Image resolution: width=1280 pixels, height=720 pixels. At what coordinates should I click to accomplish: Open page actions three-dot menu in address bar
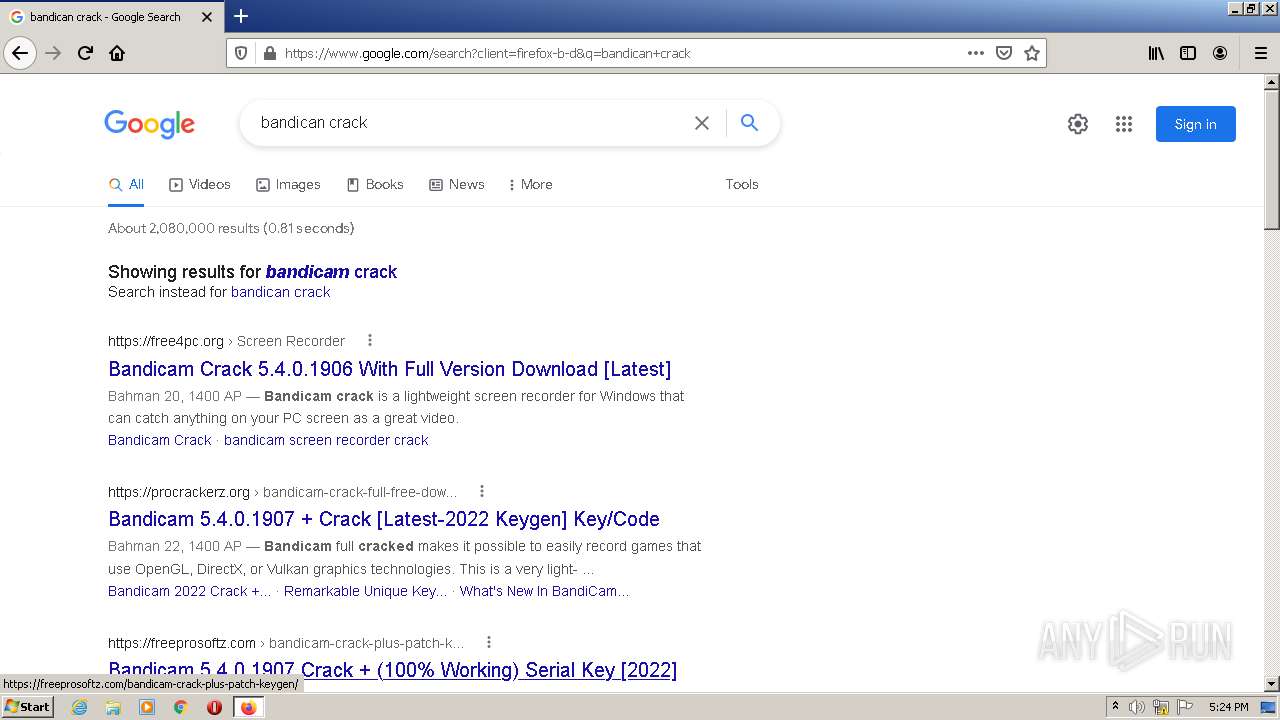point(976,53)
